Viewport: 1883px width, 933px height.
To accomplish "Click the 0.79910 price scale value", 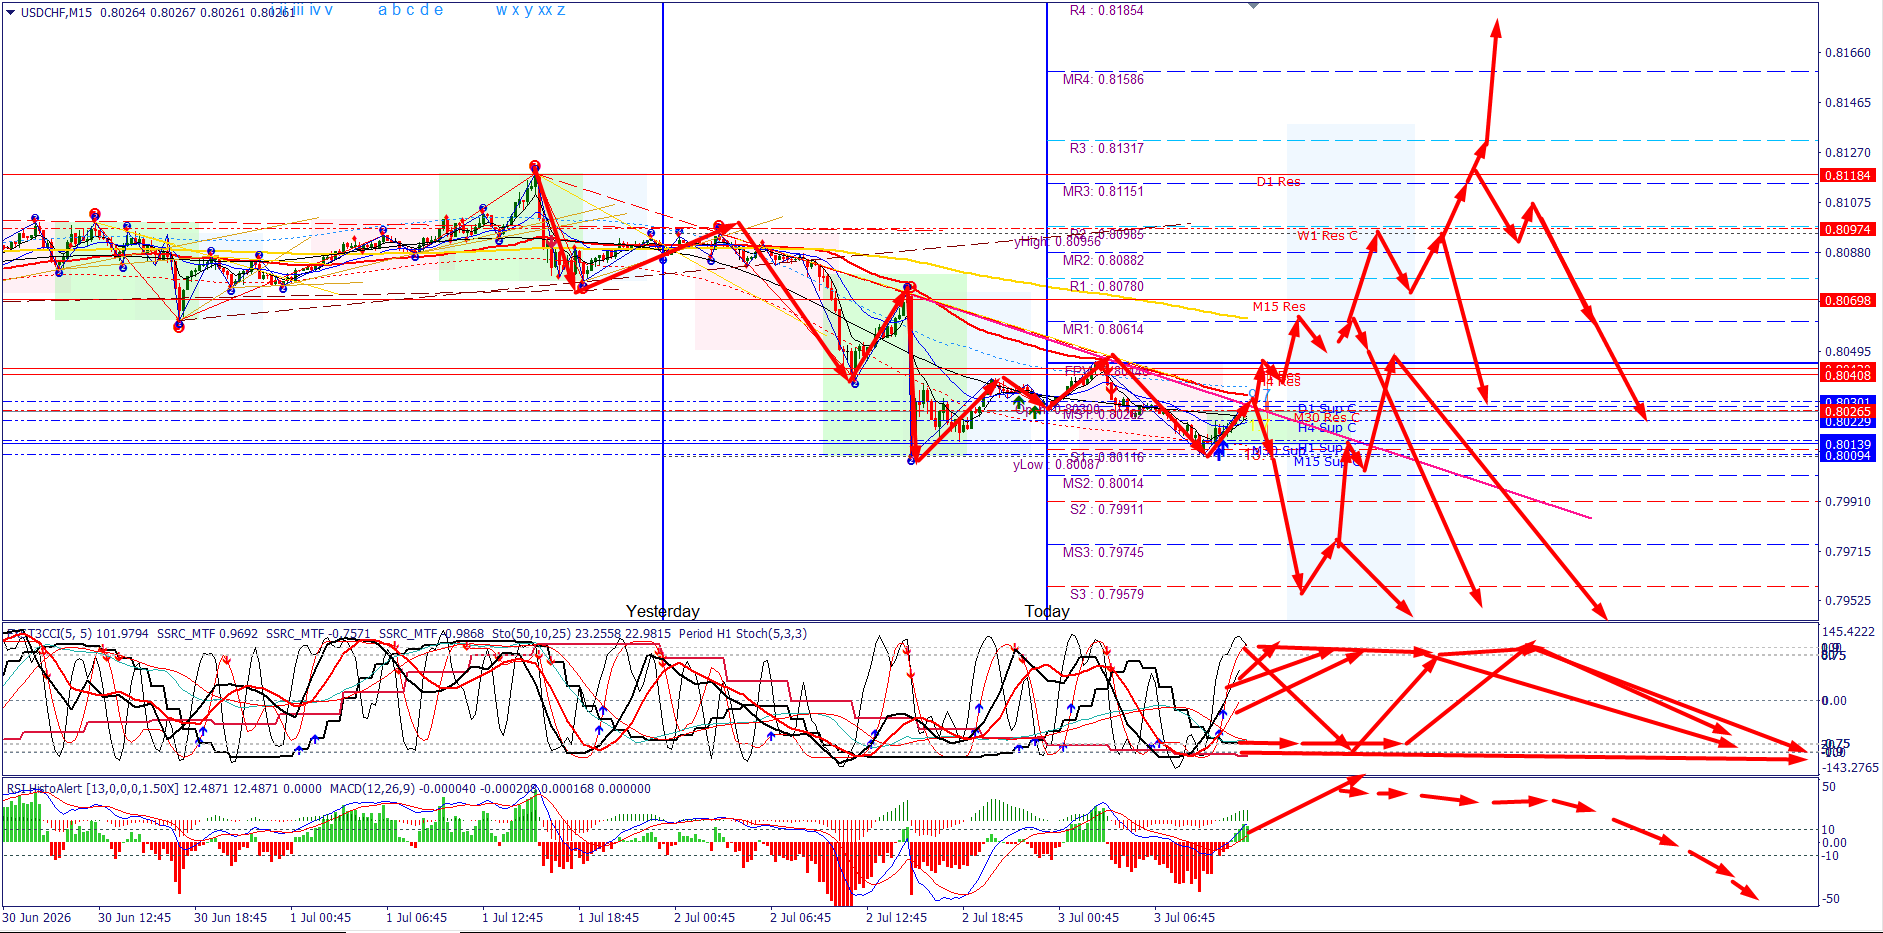I will (x=1847, y=502).
